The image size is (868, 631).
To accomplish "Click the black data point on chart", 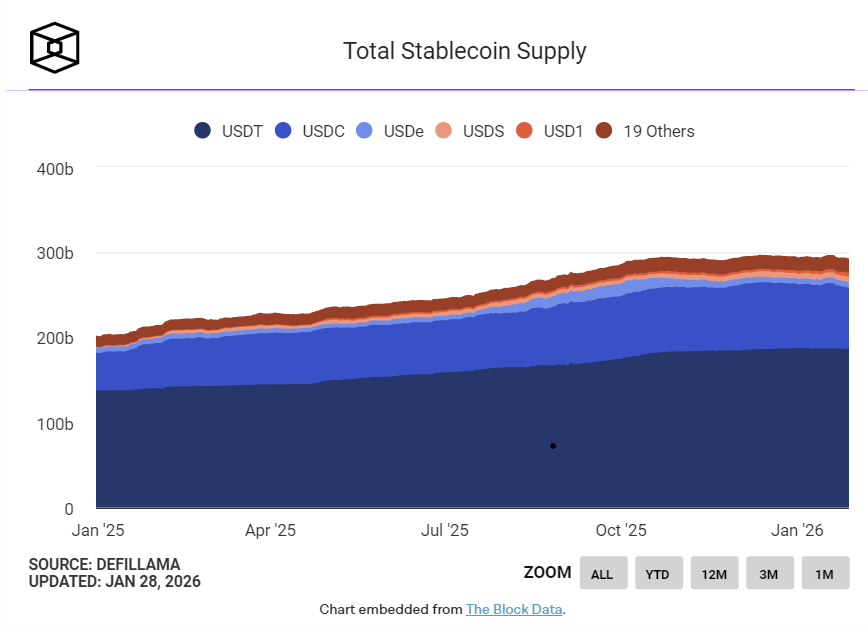I will pos(553,446).
